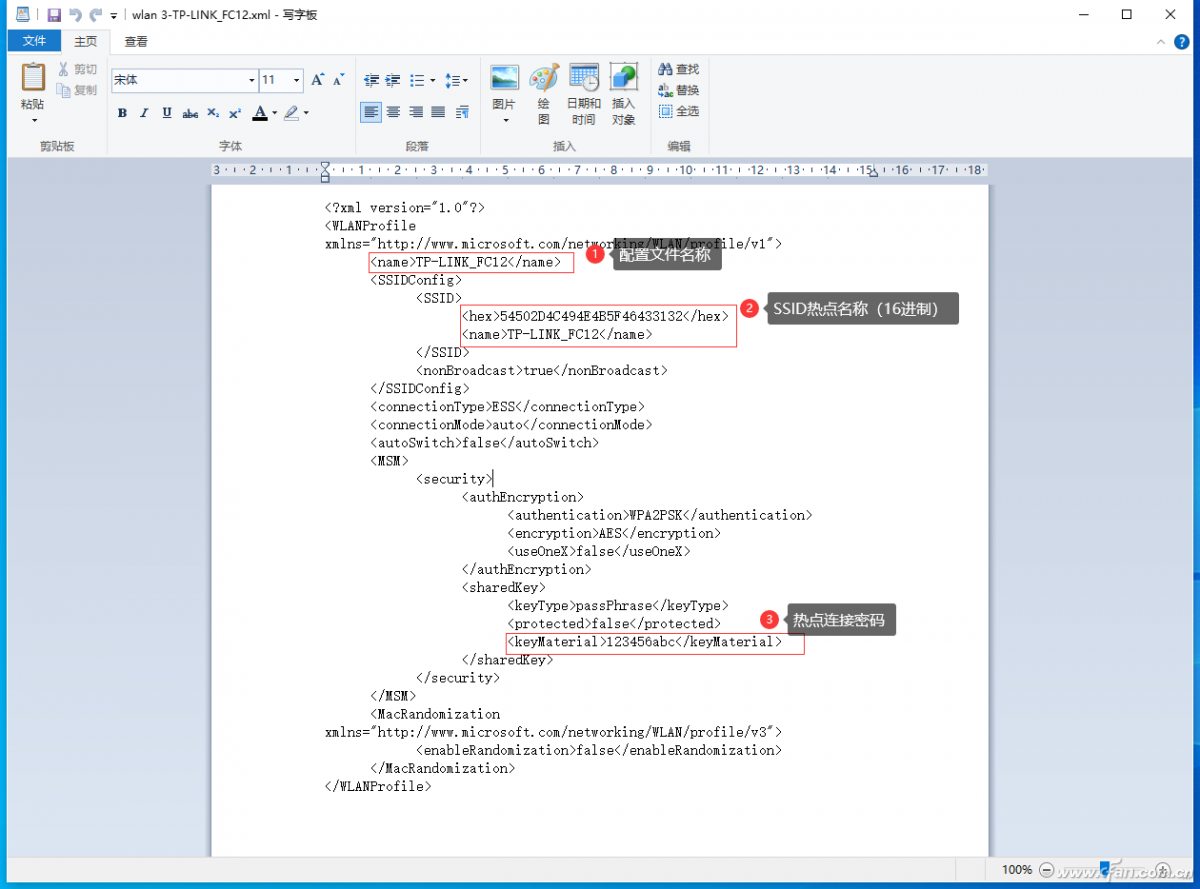Insert a 图片 (Picture) using landscape icon
Screen dimensions: 1200x889
coord(505,79)
